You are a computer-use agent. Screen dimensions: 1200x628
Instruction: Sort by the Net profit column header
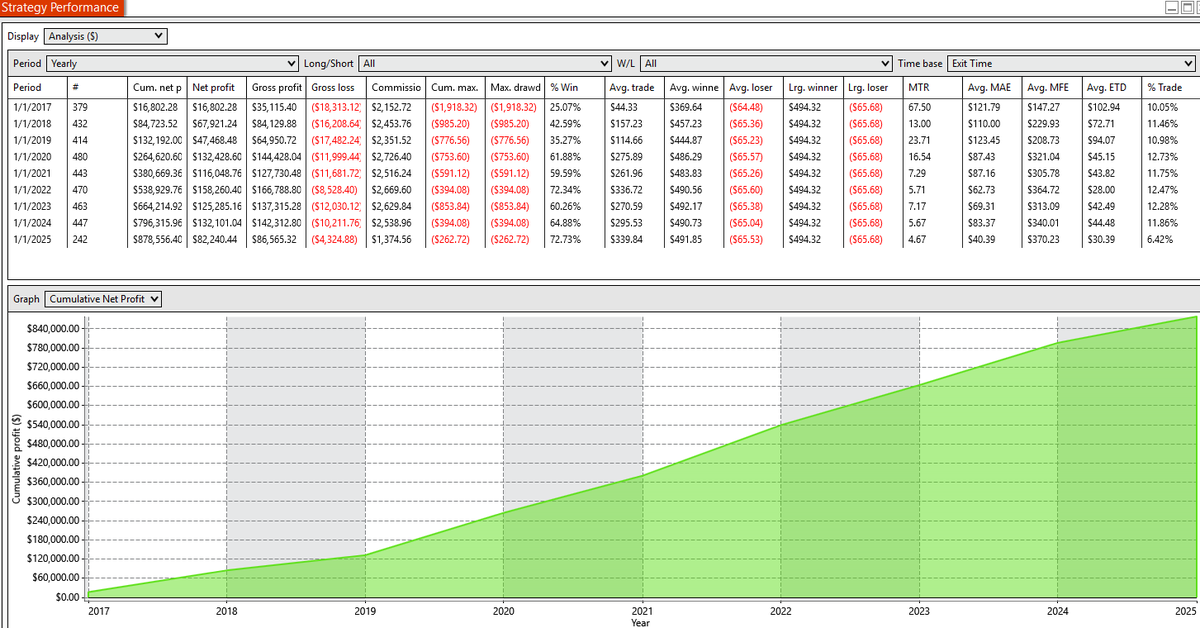pyautogui.click(x=217, y=88)
